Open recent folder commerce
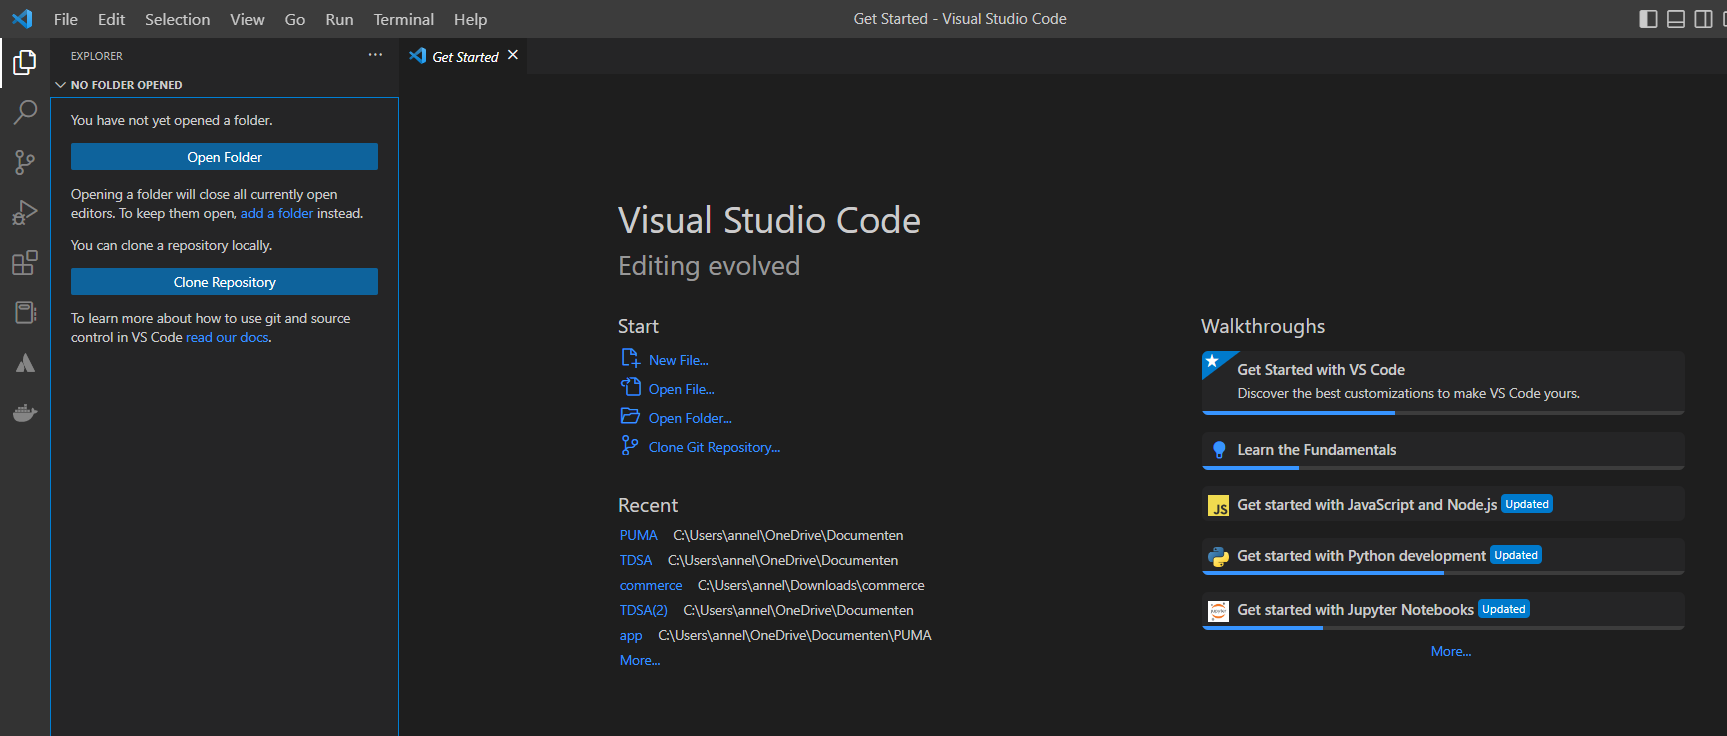Screen dimensions: 1727x736 [x=651, y=585]
